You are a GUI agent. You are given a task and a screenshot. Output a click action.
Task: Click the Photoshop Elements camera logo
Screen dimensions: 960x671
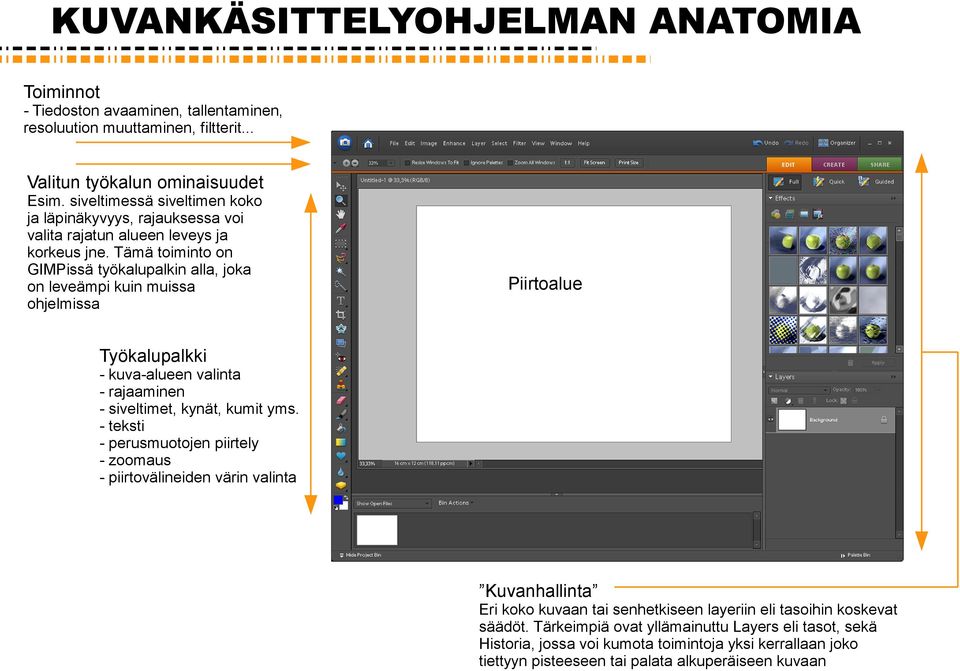[345, 143]
